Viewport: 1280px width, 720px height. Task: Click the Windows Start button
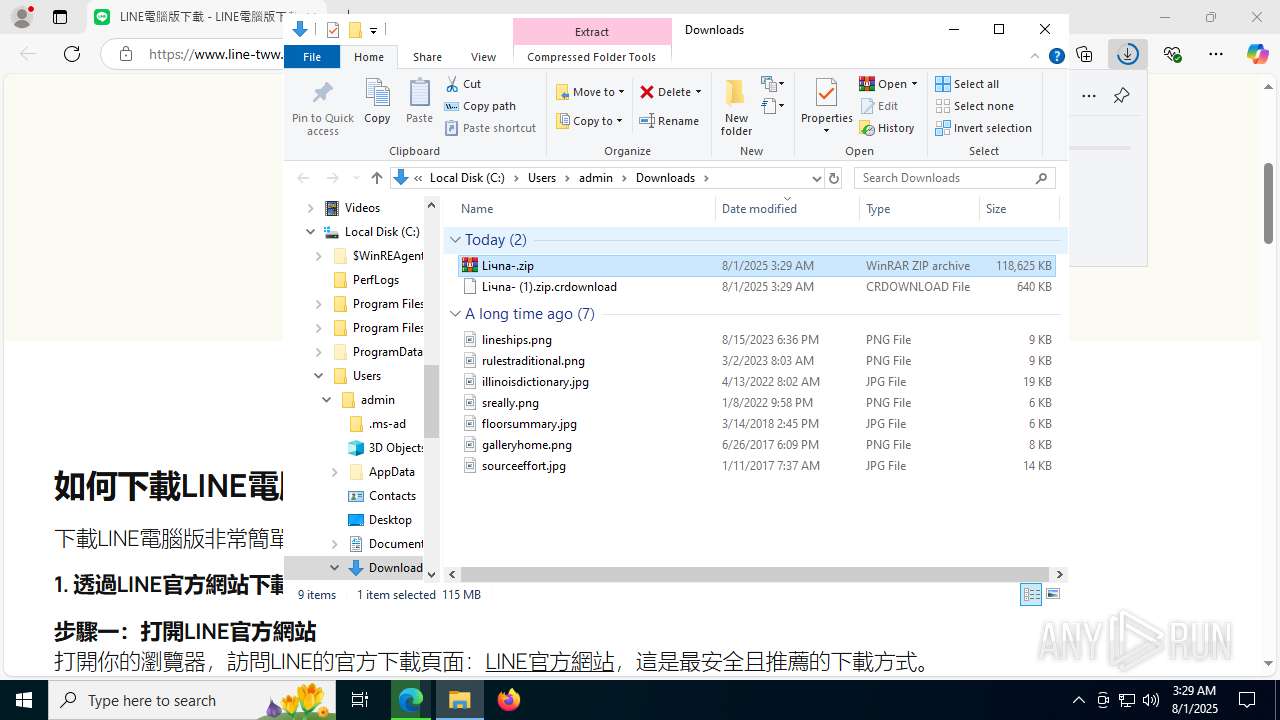tap(24, 700)
